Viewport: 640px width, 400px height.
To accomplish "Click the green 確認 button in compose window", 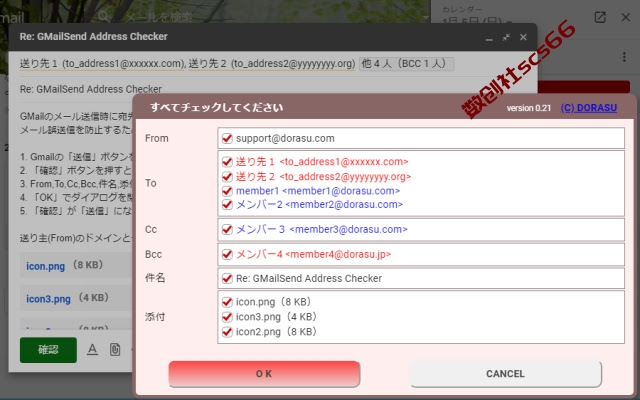I will 48,350.
